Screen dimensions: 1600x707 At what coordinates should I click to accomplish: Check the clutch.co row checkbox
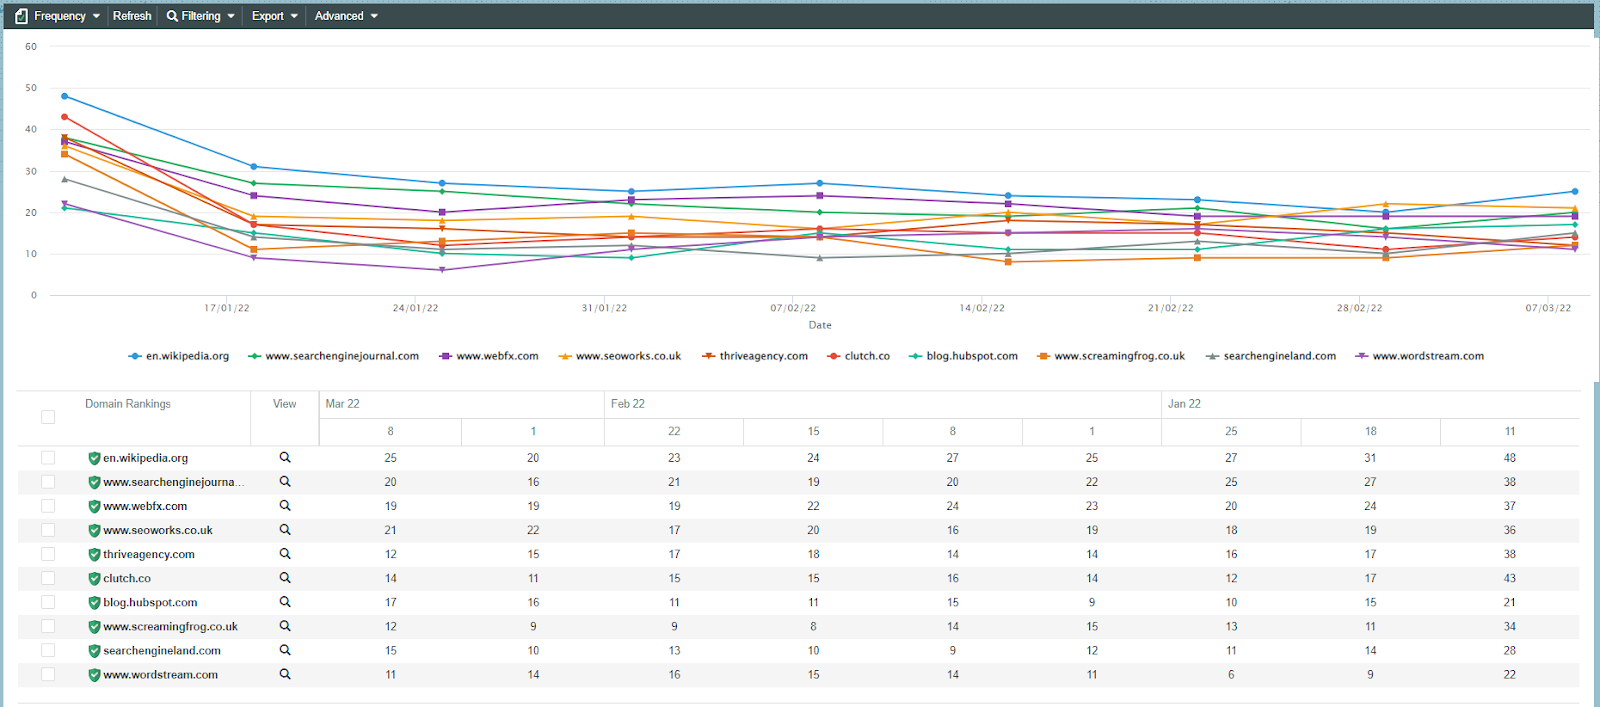click(48, 578)
